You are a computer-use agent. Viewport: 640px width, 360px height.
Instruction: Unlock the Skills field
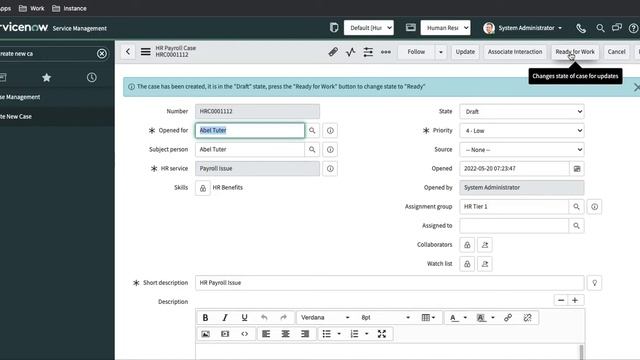point(203,188)
